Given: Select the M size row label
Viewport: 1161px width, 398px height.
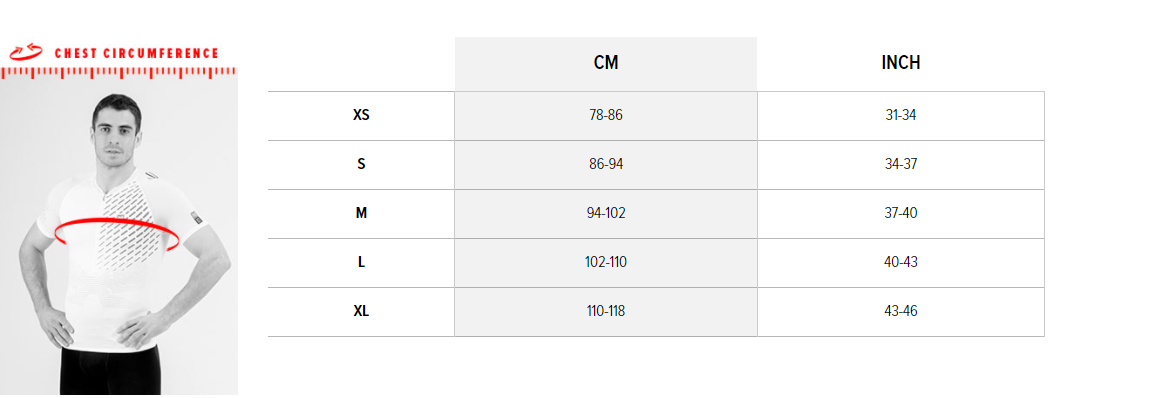Looking at the screenshot, I should (361, 213).
